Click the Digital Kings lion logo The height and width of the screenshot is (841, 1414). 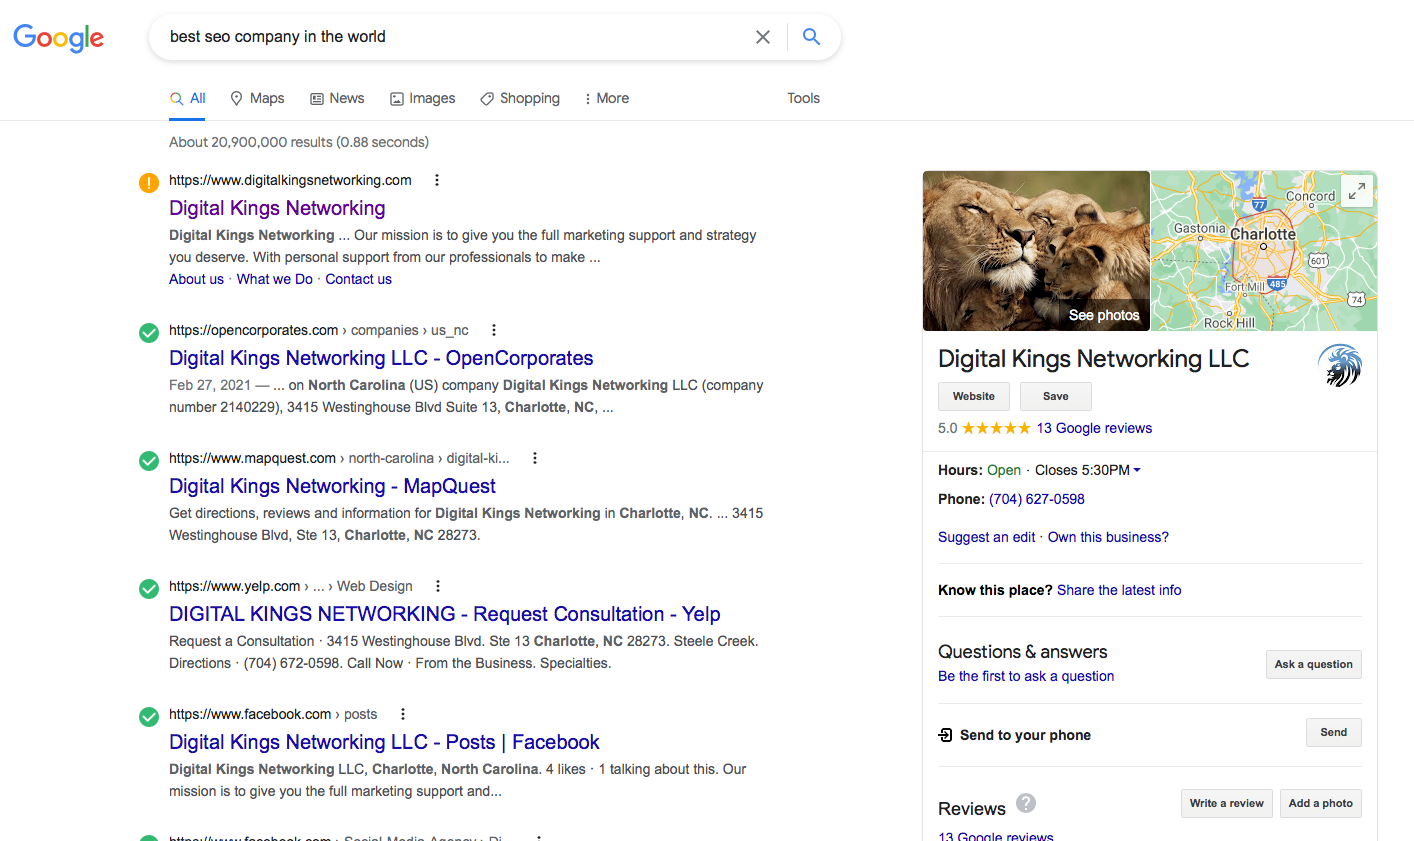click(1339, 366)
